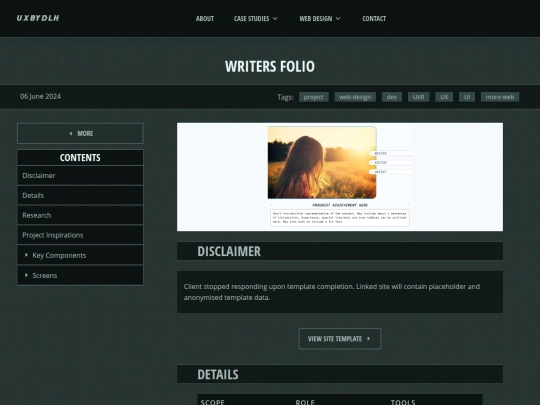
Task: Select the web-design tag
Action: coord(355,97)
